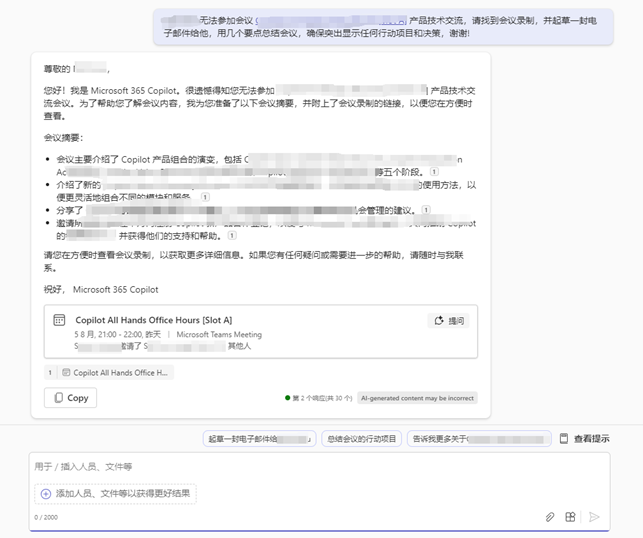Click the 5 8 月, 21:00 - 22:00 time text

click(x=118, y=335)
